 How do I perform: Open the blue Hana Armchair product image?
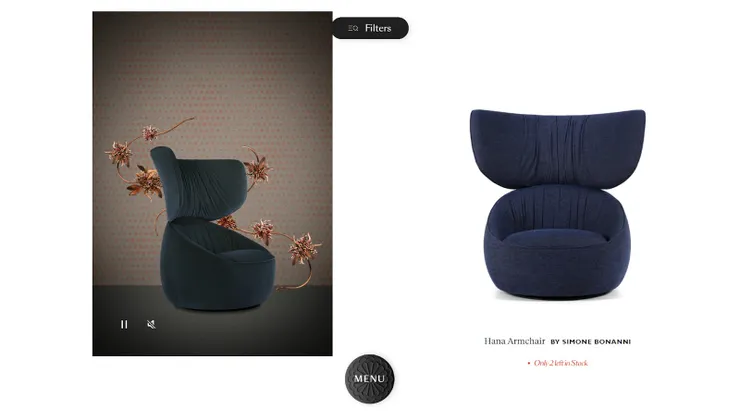pos(557,204)
